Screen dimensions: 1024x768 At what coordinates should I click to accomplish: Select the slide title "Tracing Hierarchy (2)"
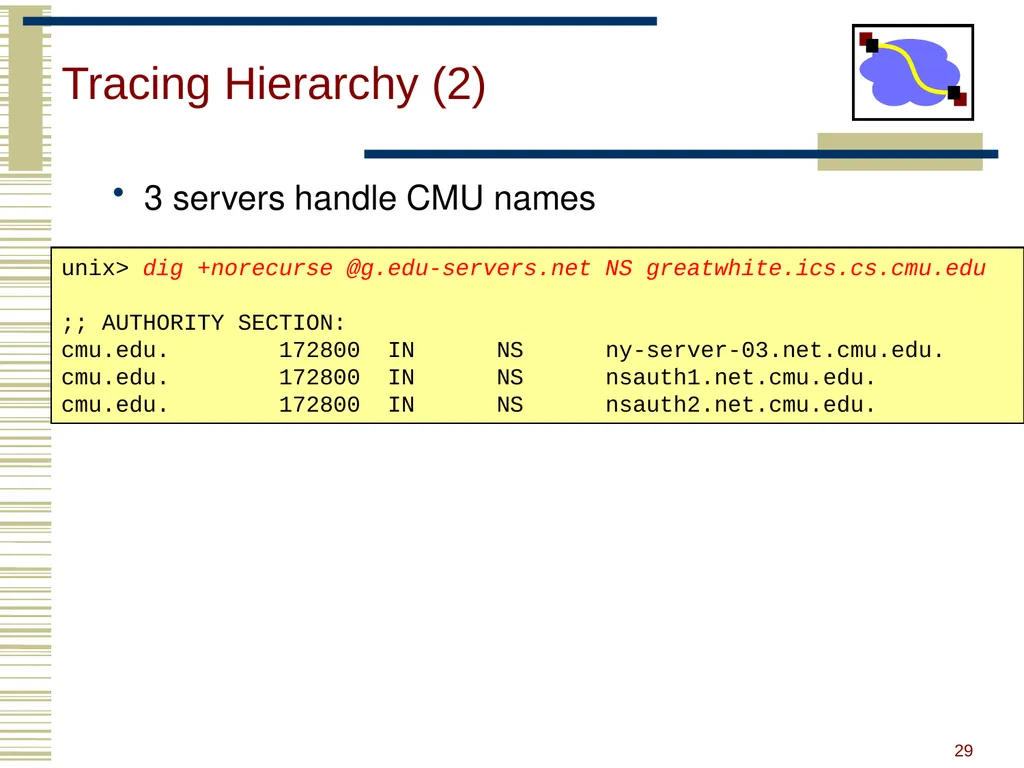click(274, 84)
